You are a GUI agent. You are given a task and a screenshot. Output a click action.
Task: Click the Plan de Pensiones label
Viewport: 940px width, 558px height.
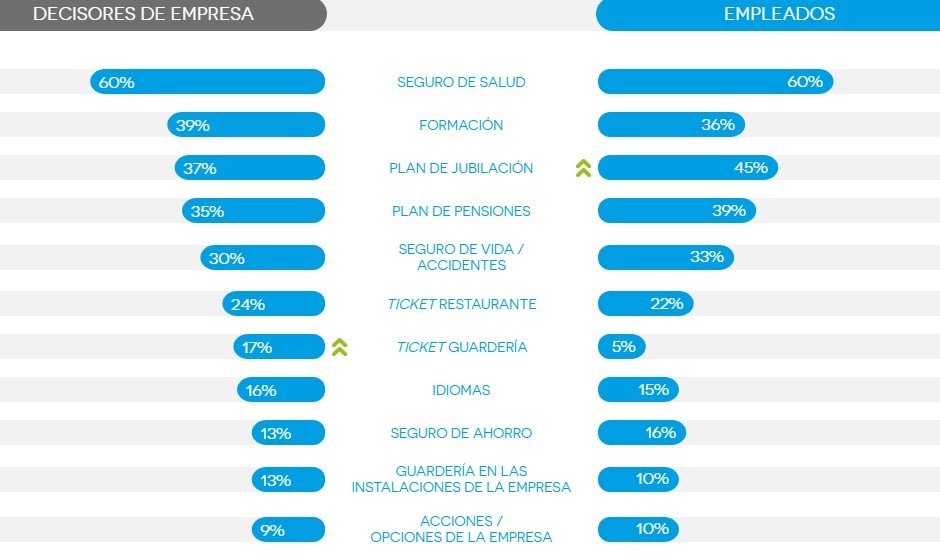461,211
